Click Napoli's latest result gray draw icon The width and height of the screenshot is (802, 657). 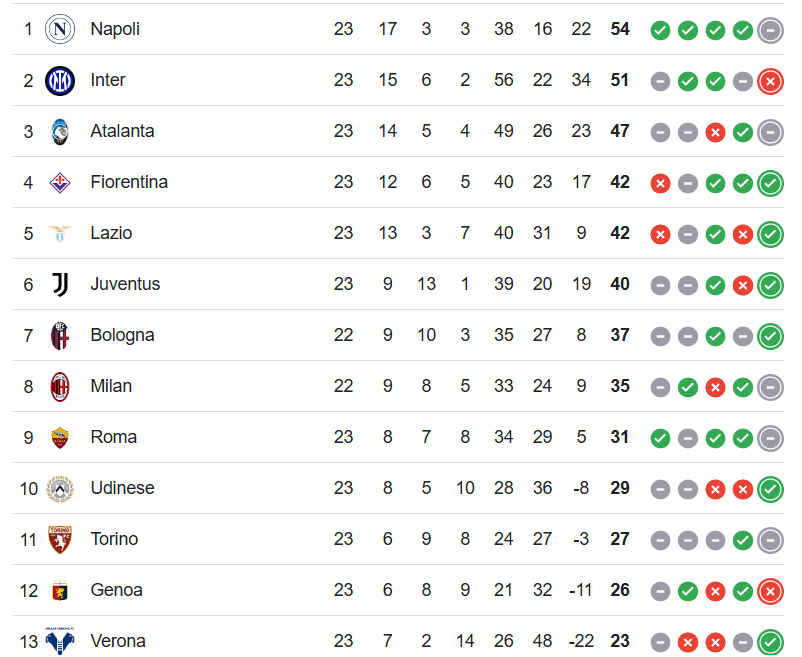770,30
